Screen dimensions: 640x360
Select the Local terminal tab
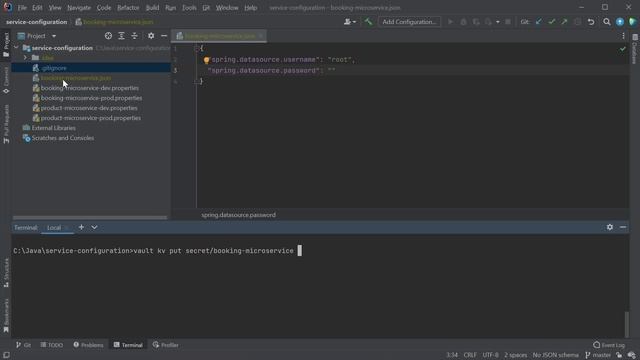coord(54,227)
